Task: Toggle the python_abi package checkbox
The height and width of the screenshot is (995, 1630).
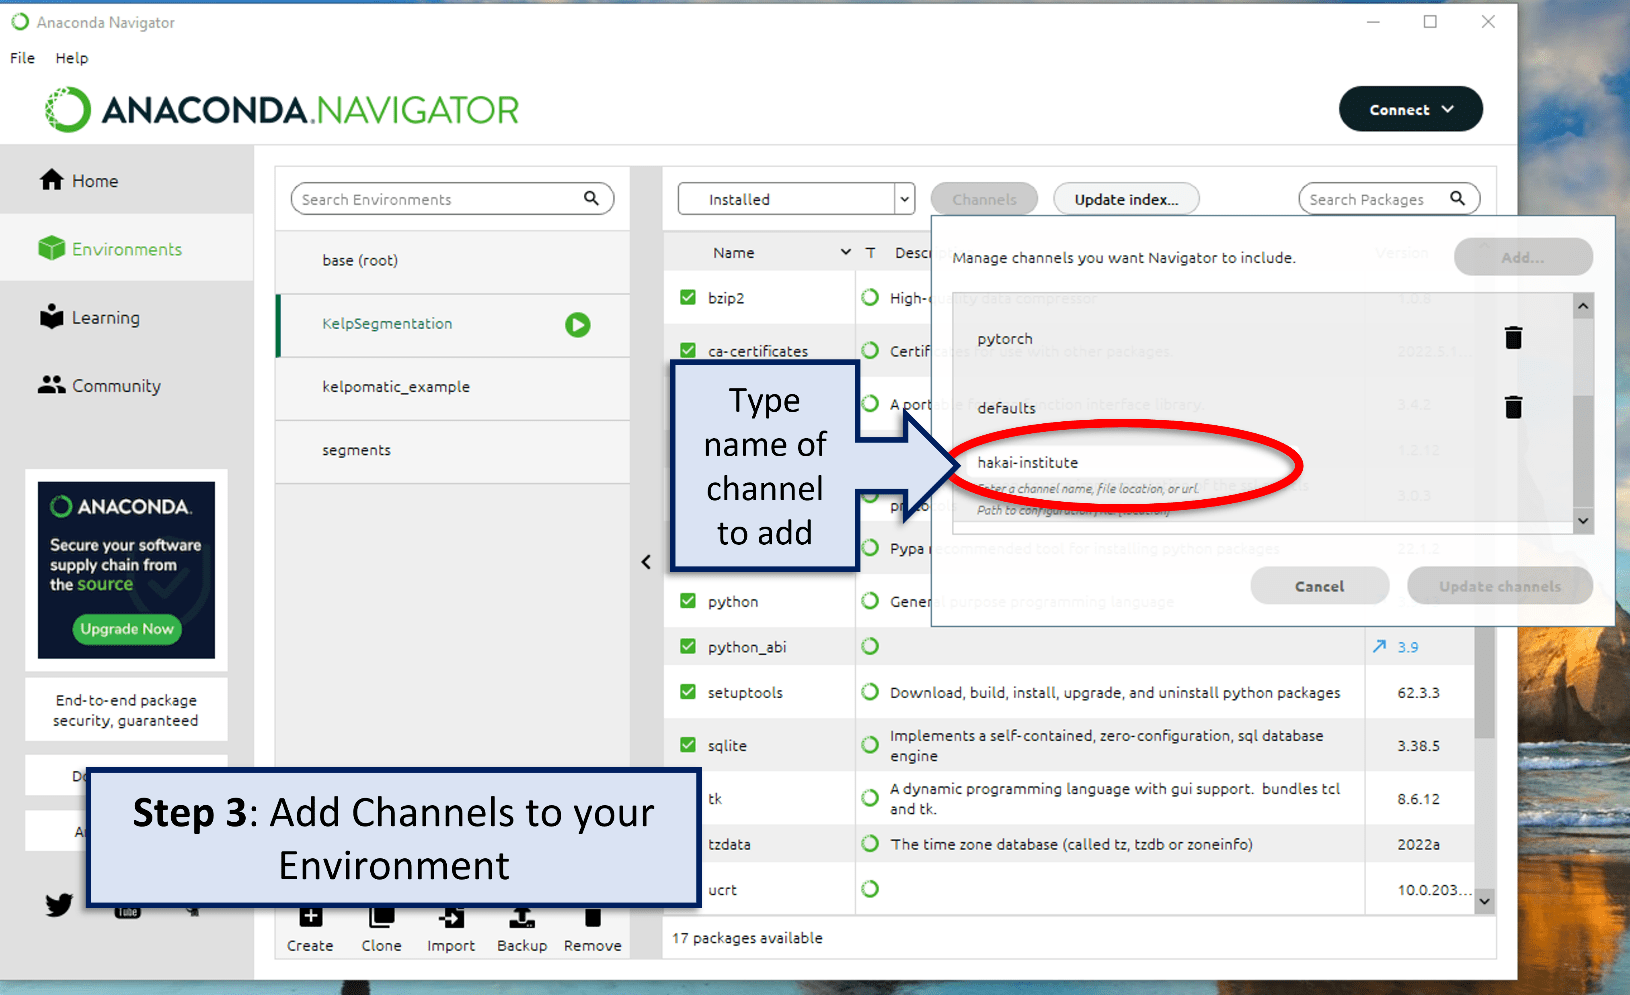Action: [x=688, y=646]
